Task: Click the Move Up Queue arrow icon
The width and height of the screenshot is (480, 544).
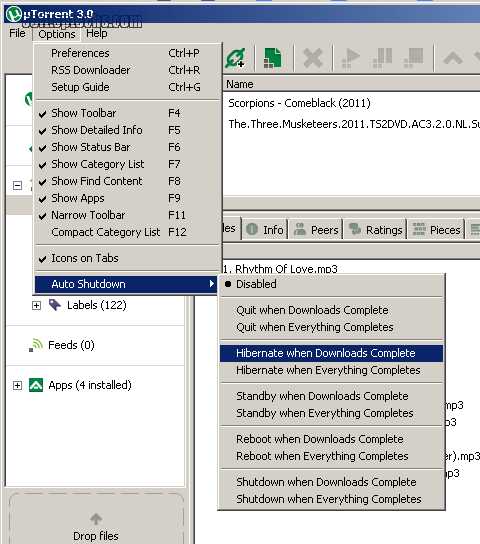Action: (453, 58)
